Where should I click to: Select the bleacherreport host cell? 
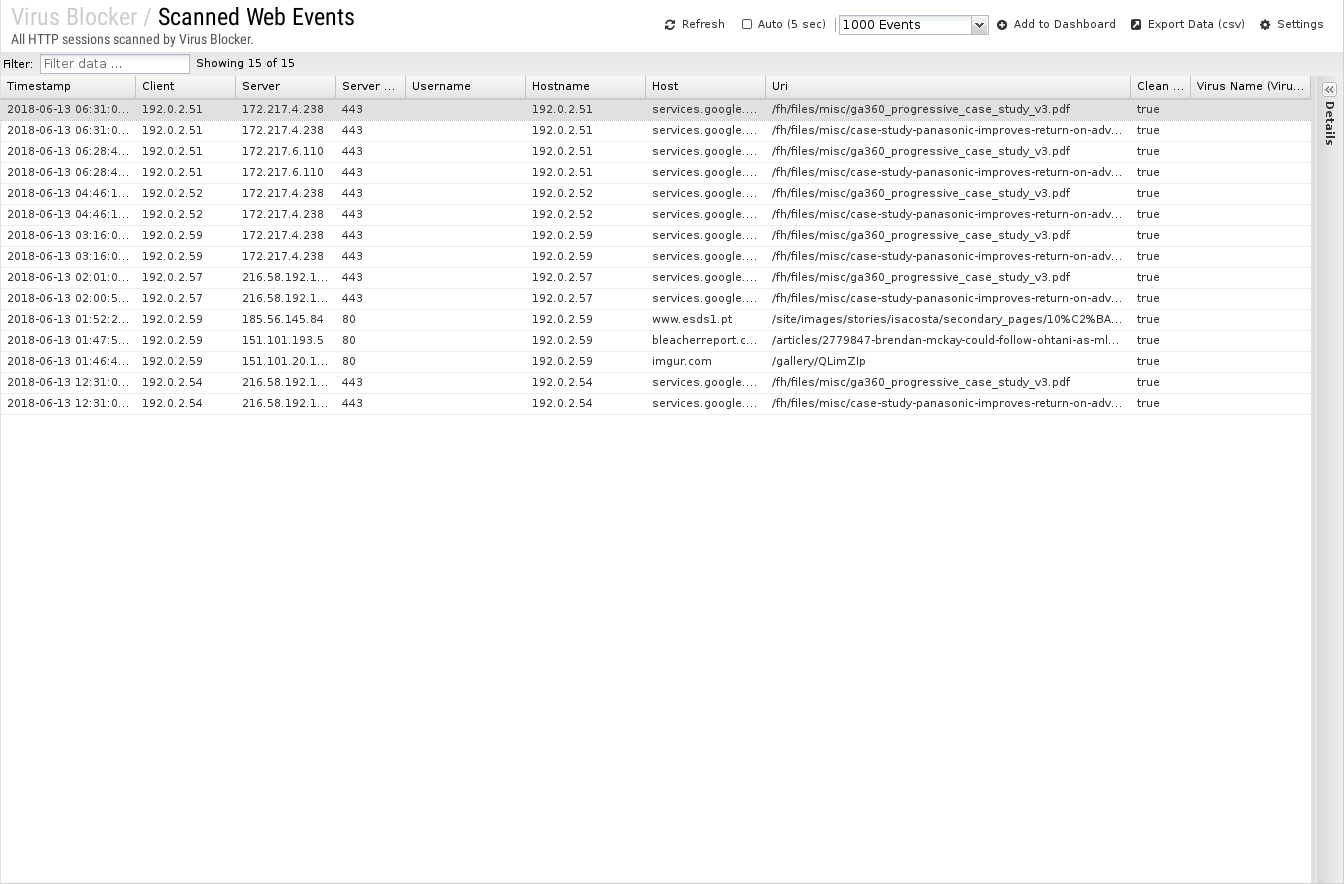(x=706, y=341)
